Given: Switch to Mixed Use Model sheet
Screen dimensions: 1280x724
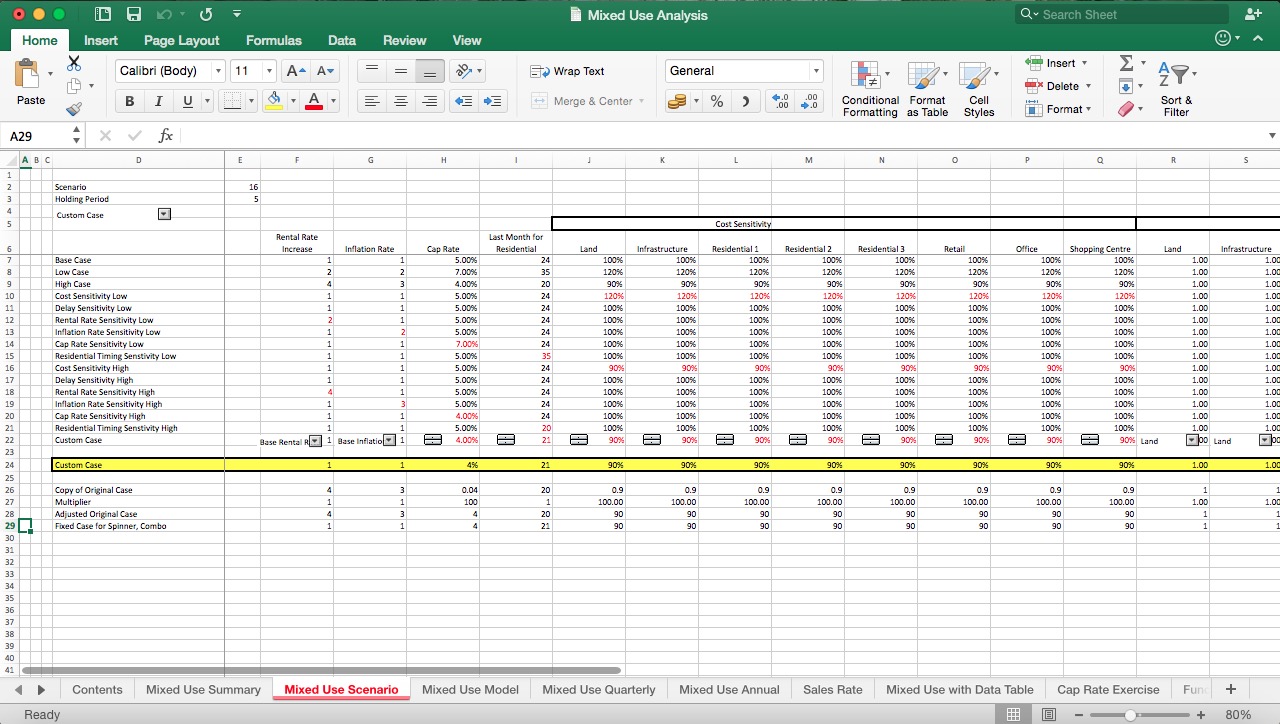Looking at the screenshot, I should (470, 689).
